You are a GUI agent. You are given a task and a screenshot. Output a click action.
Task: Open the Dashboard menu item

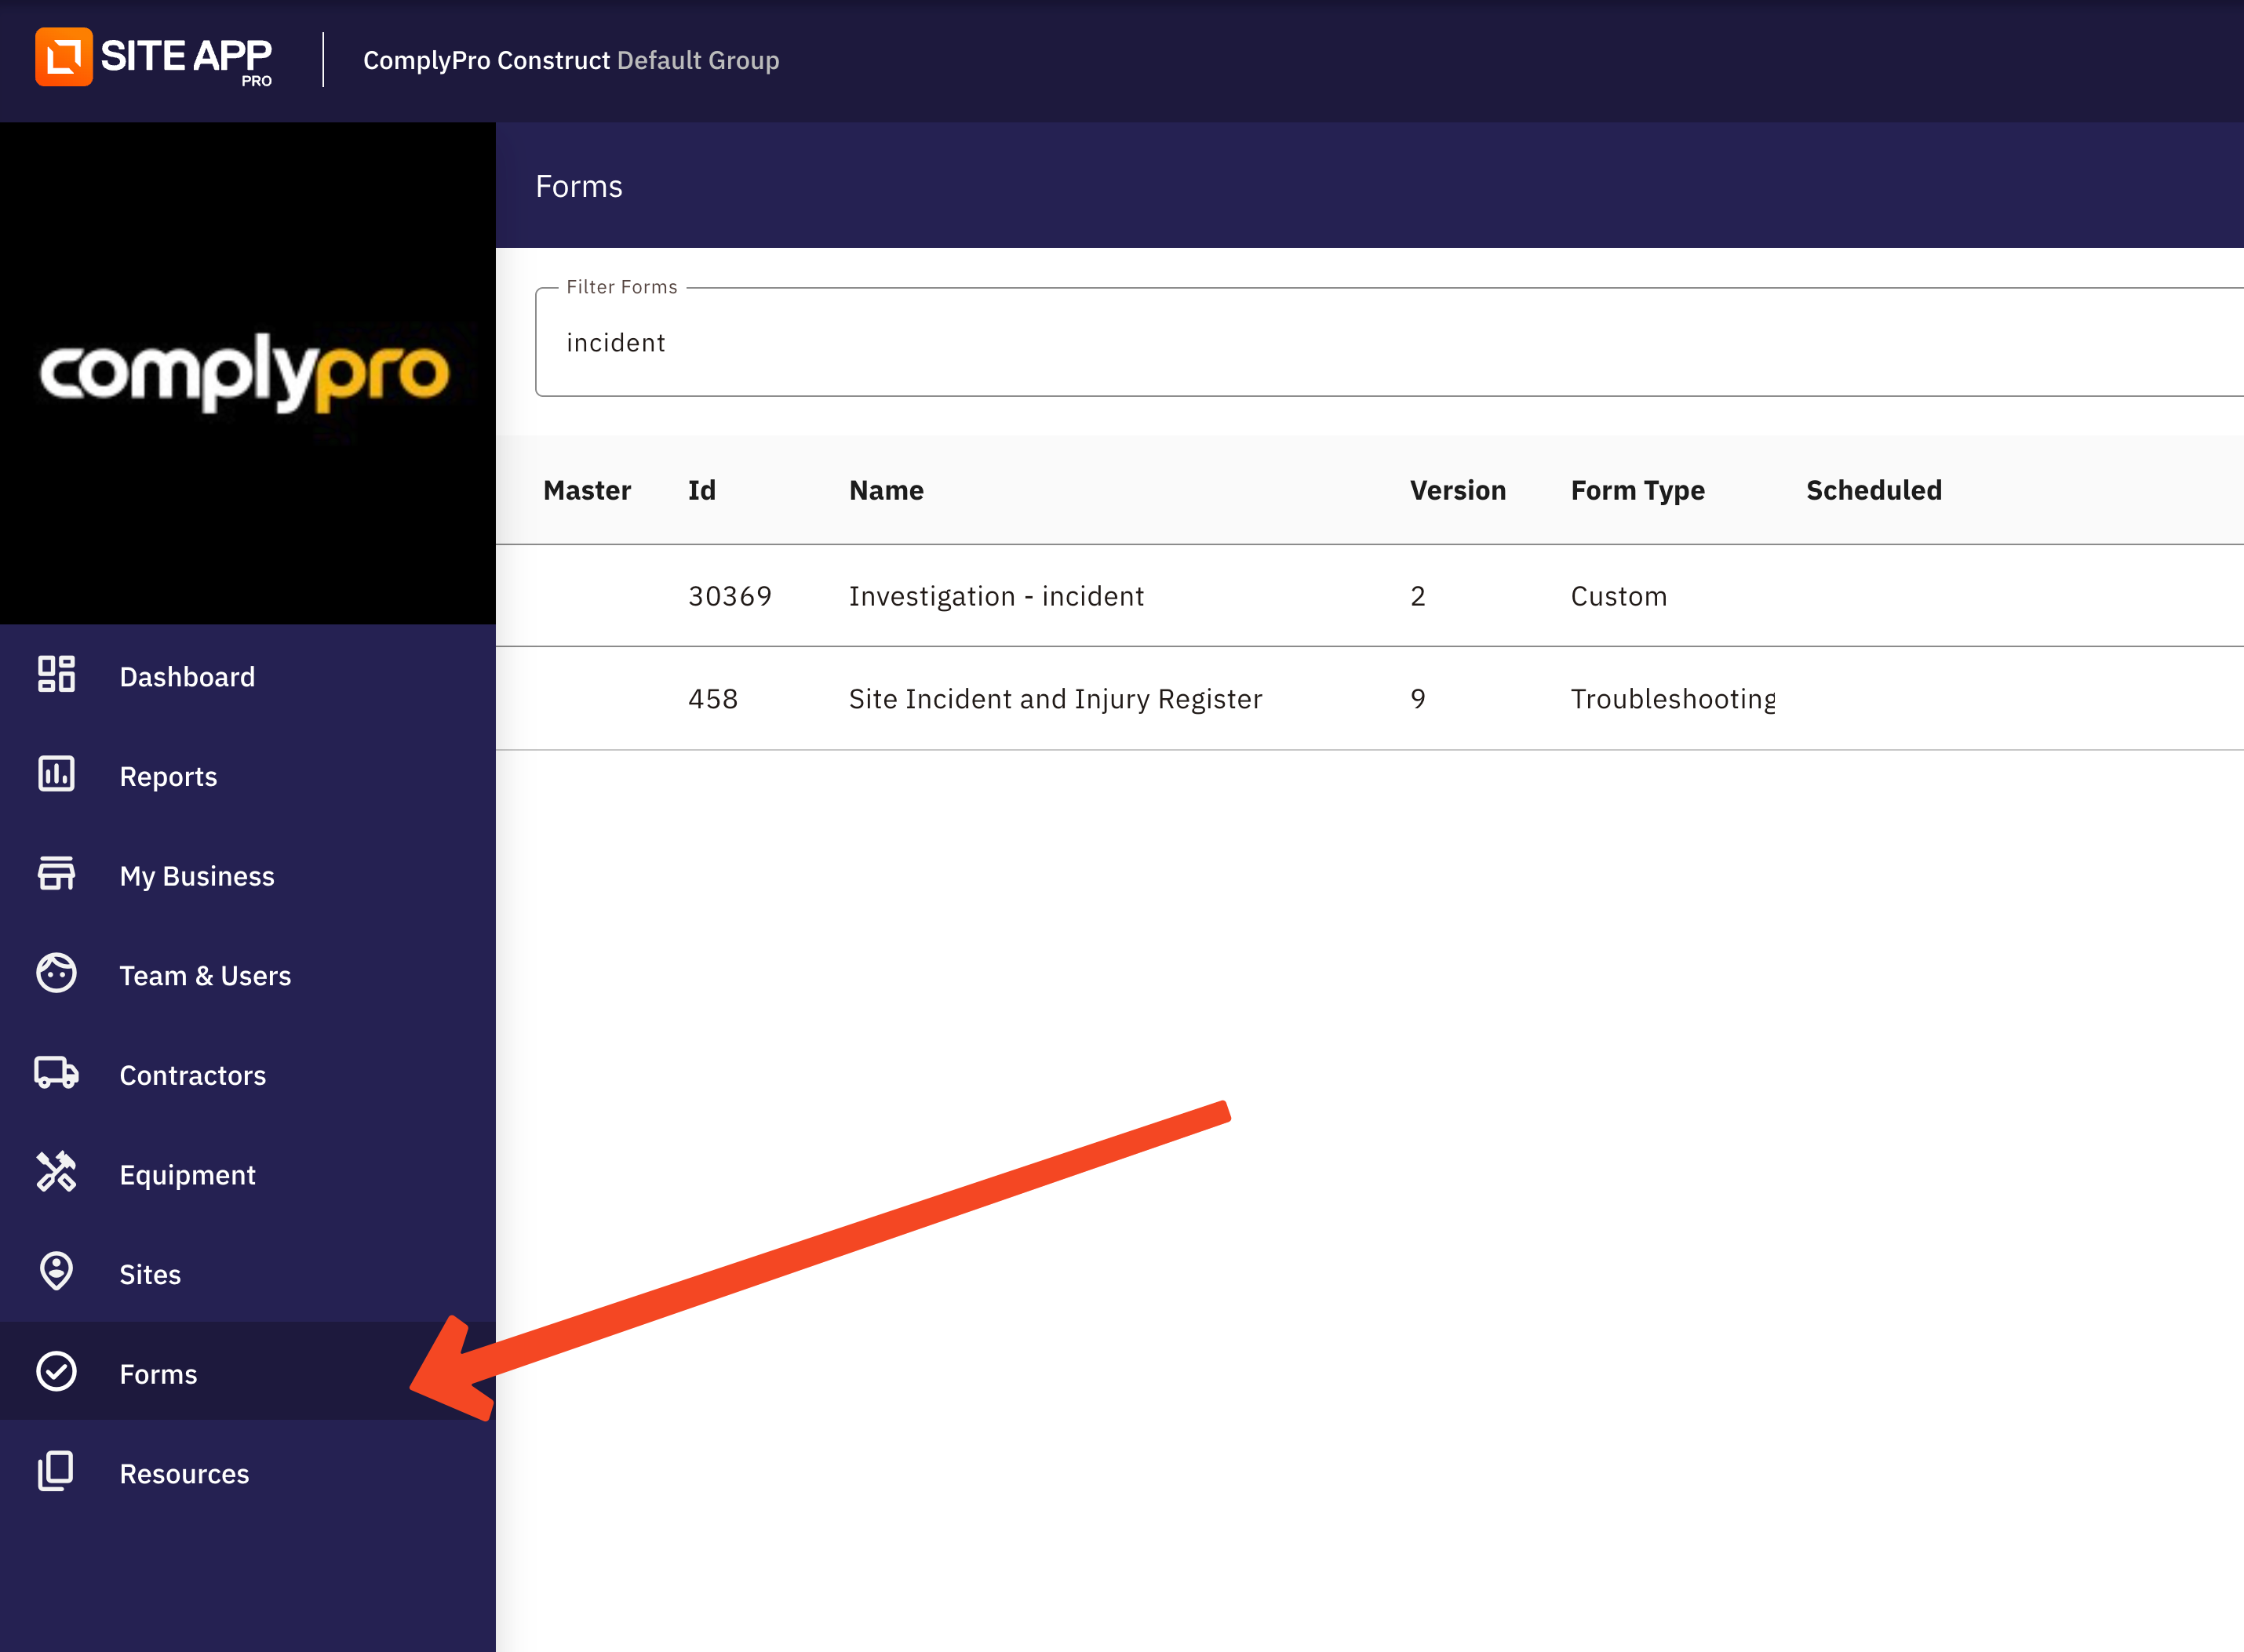pos(187,677)
